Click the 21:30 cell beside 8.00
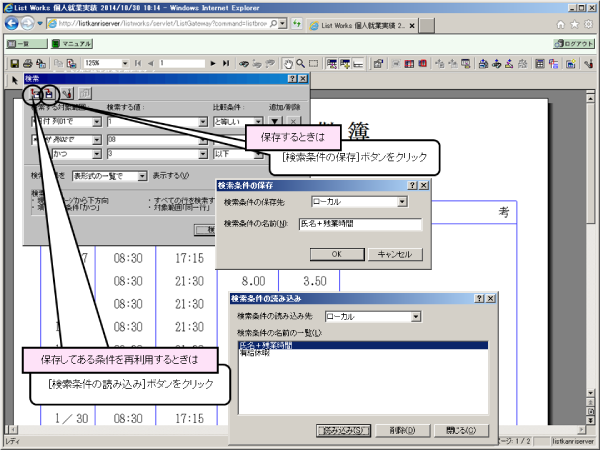Viewport: 600px width, 450px height. click(x=189, y=281)
